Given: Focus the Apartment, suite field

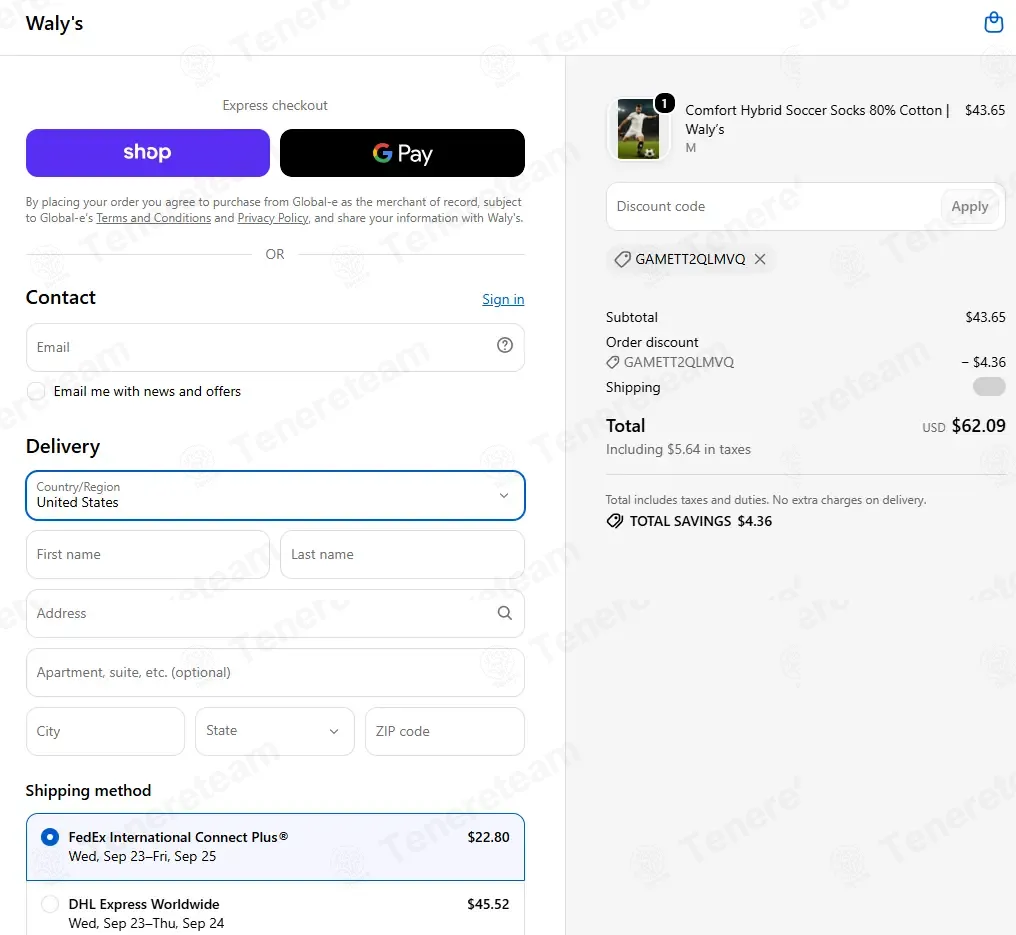Looking at the screenshot, I should click(275, 673).
